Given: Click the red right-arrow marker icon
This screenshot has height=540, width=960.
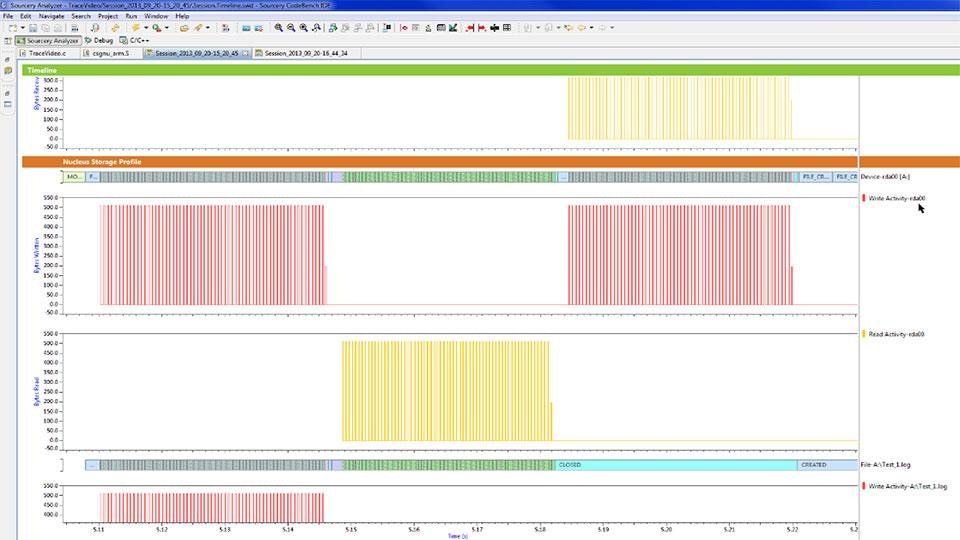Looking at the screenshot, I should [482, 28].
